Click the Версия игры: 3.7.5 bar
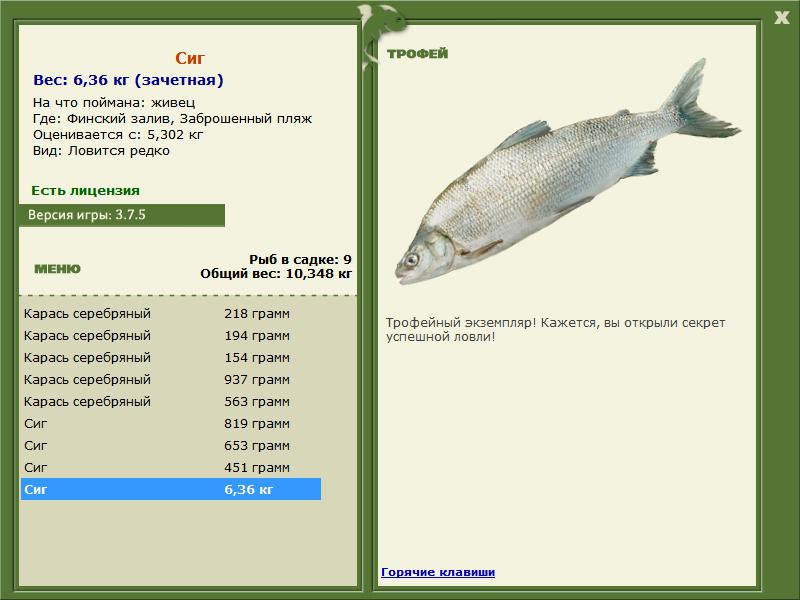Image resolution: width=800 pixels, height=600 pixels. (122, 215)
